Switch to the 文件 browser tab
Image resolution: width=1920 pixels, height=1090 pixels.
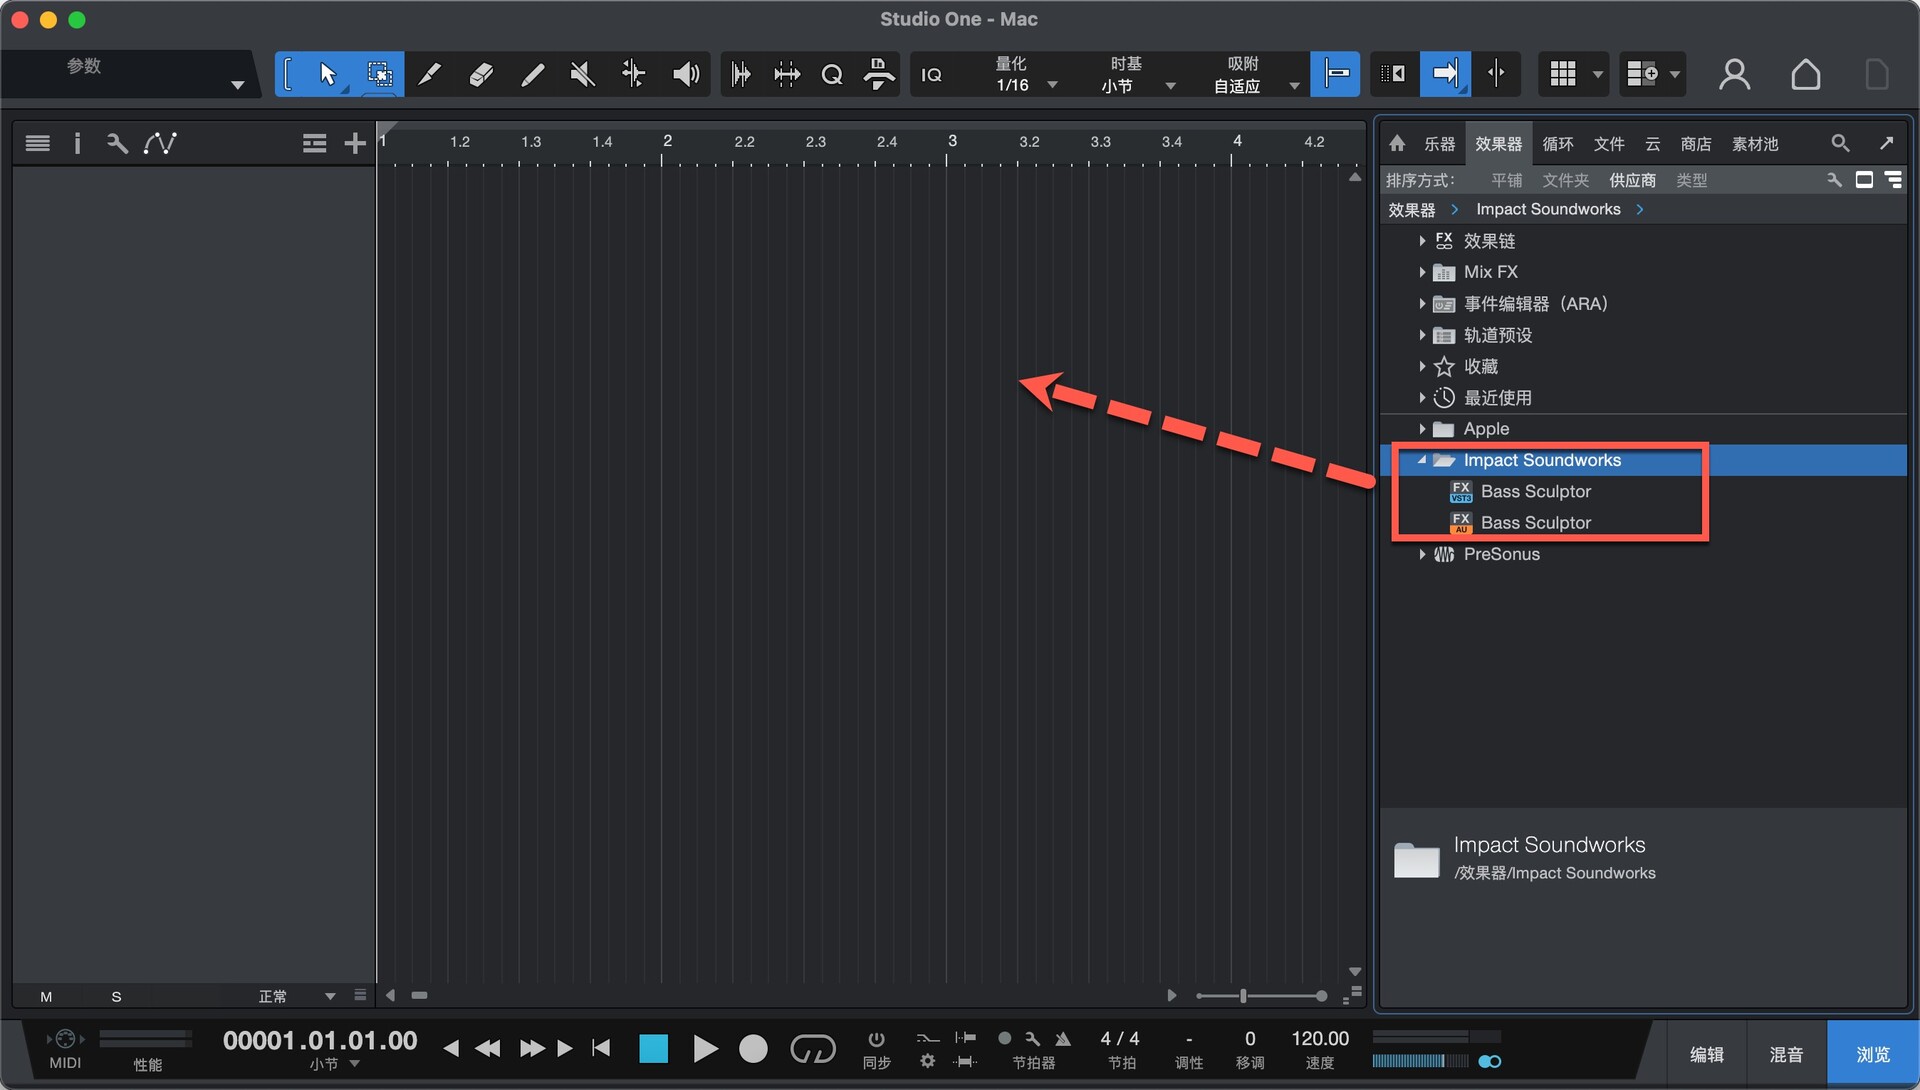(1609, 144)
